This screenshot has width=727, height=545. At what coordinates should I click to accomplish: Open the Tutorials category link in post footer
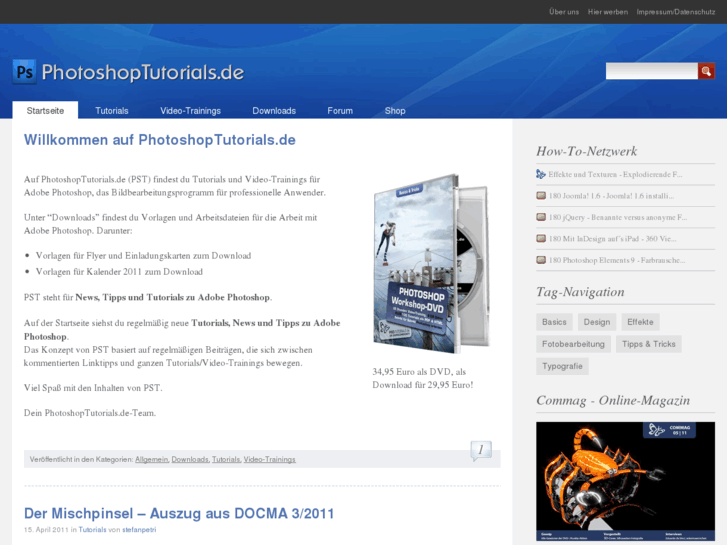point(226,459)
